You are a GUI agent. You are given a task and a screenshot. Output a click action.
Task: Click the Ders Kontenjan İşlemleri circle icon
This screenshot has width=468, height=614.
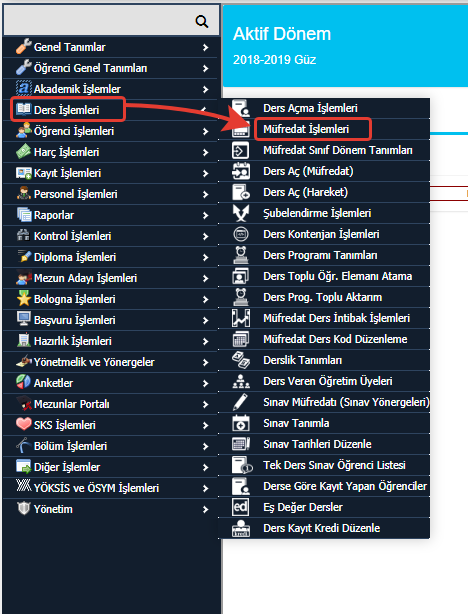click(x=240, y=234)
